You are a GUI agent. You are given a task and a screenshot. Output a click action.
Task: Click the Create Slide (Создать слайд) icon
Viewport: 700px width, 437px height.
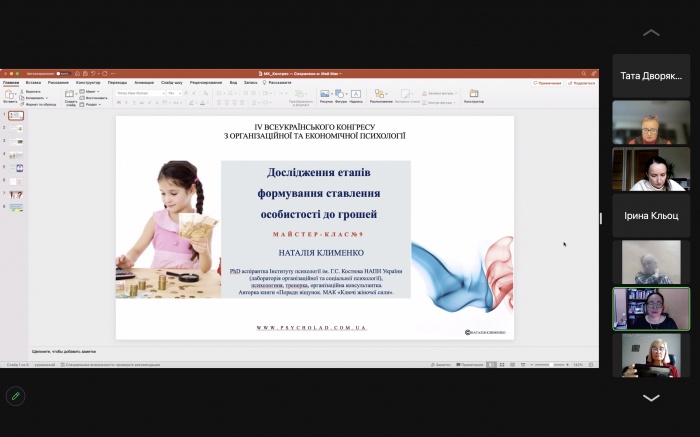click(71, 95)
